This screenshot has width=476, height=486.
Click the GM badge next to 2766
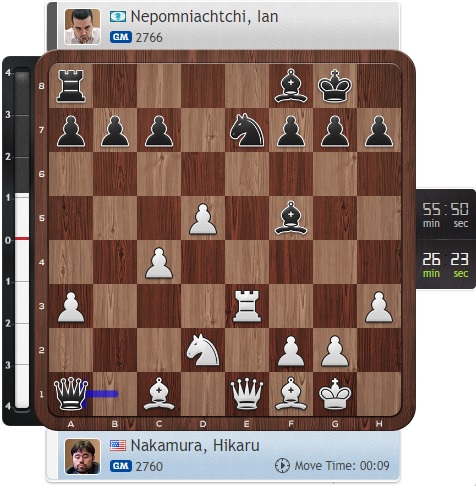[x=121, y=37]
